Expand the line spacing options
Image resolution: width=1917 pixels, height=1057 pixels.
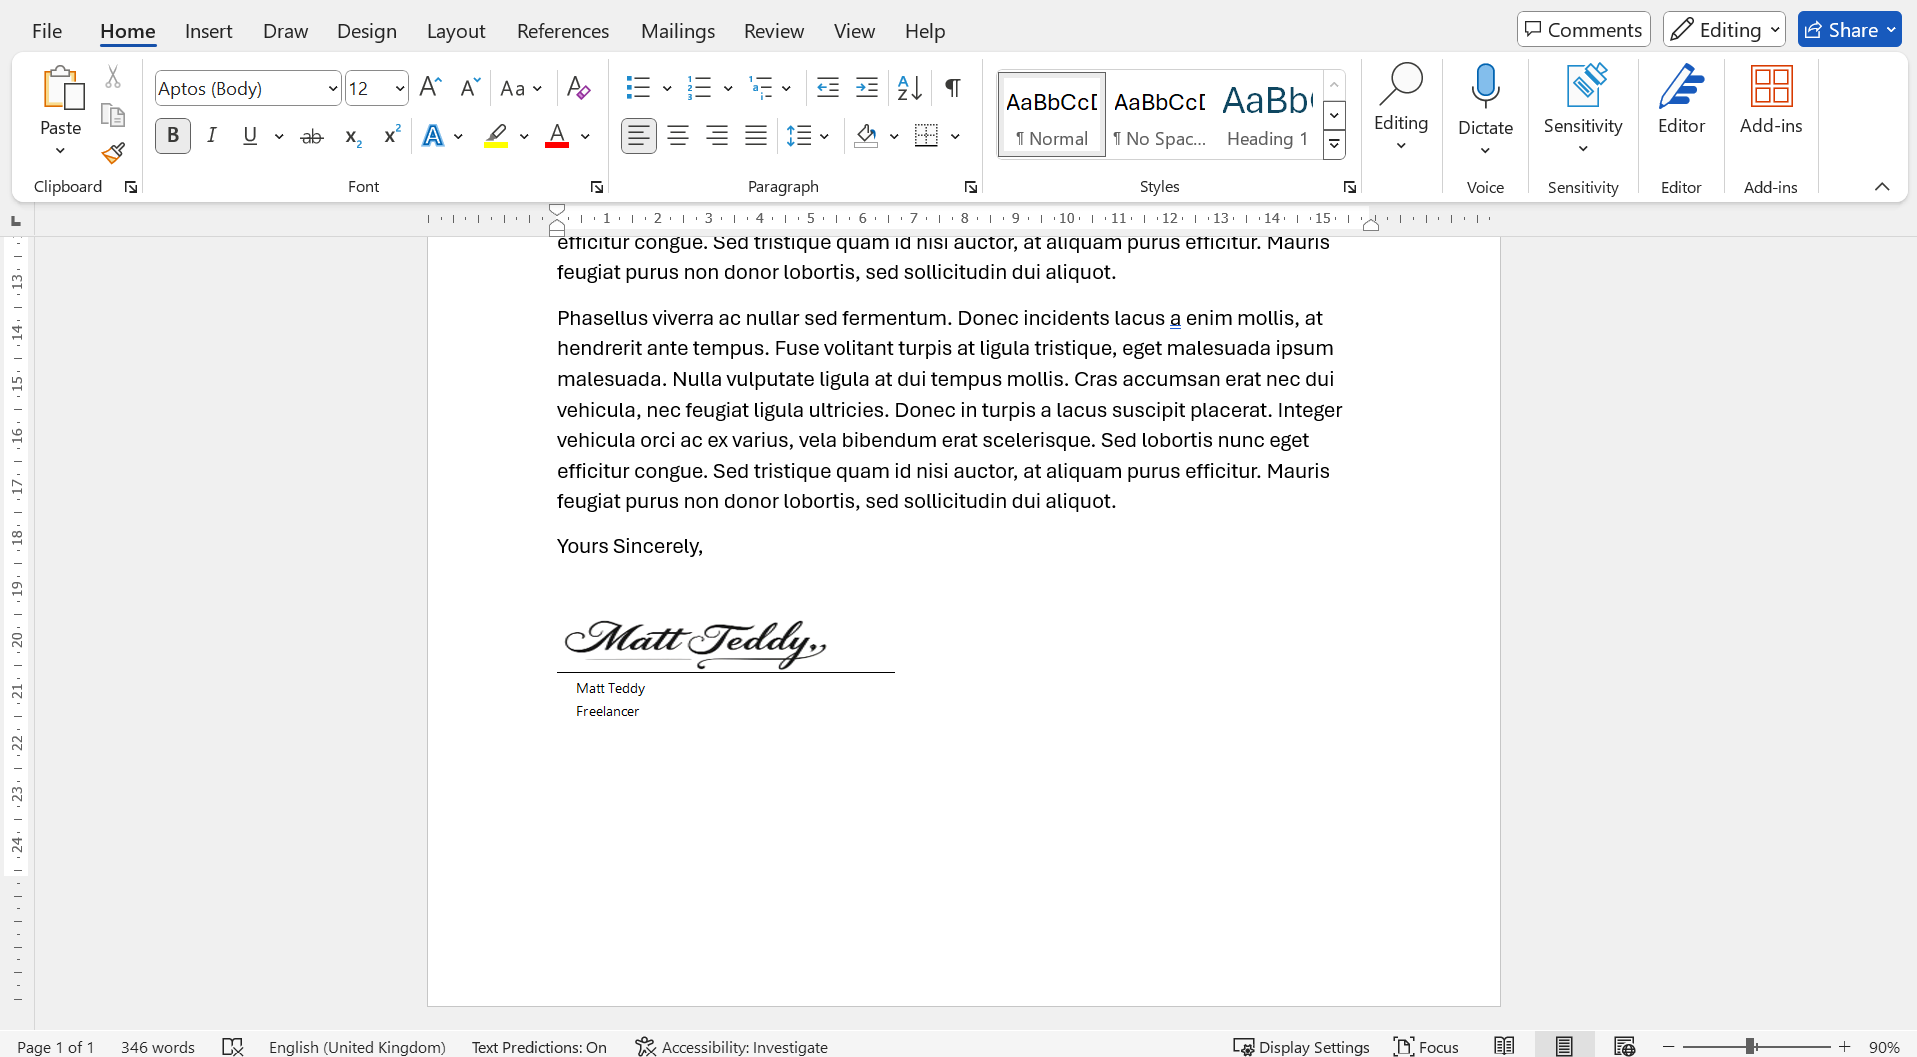coord(823,135)
